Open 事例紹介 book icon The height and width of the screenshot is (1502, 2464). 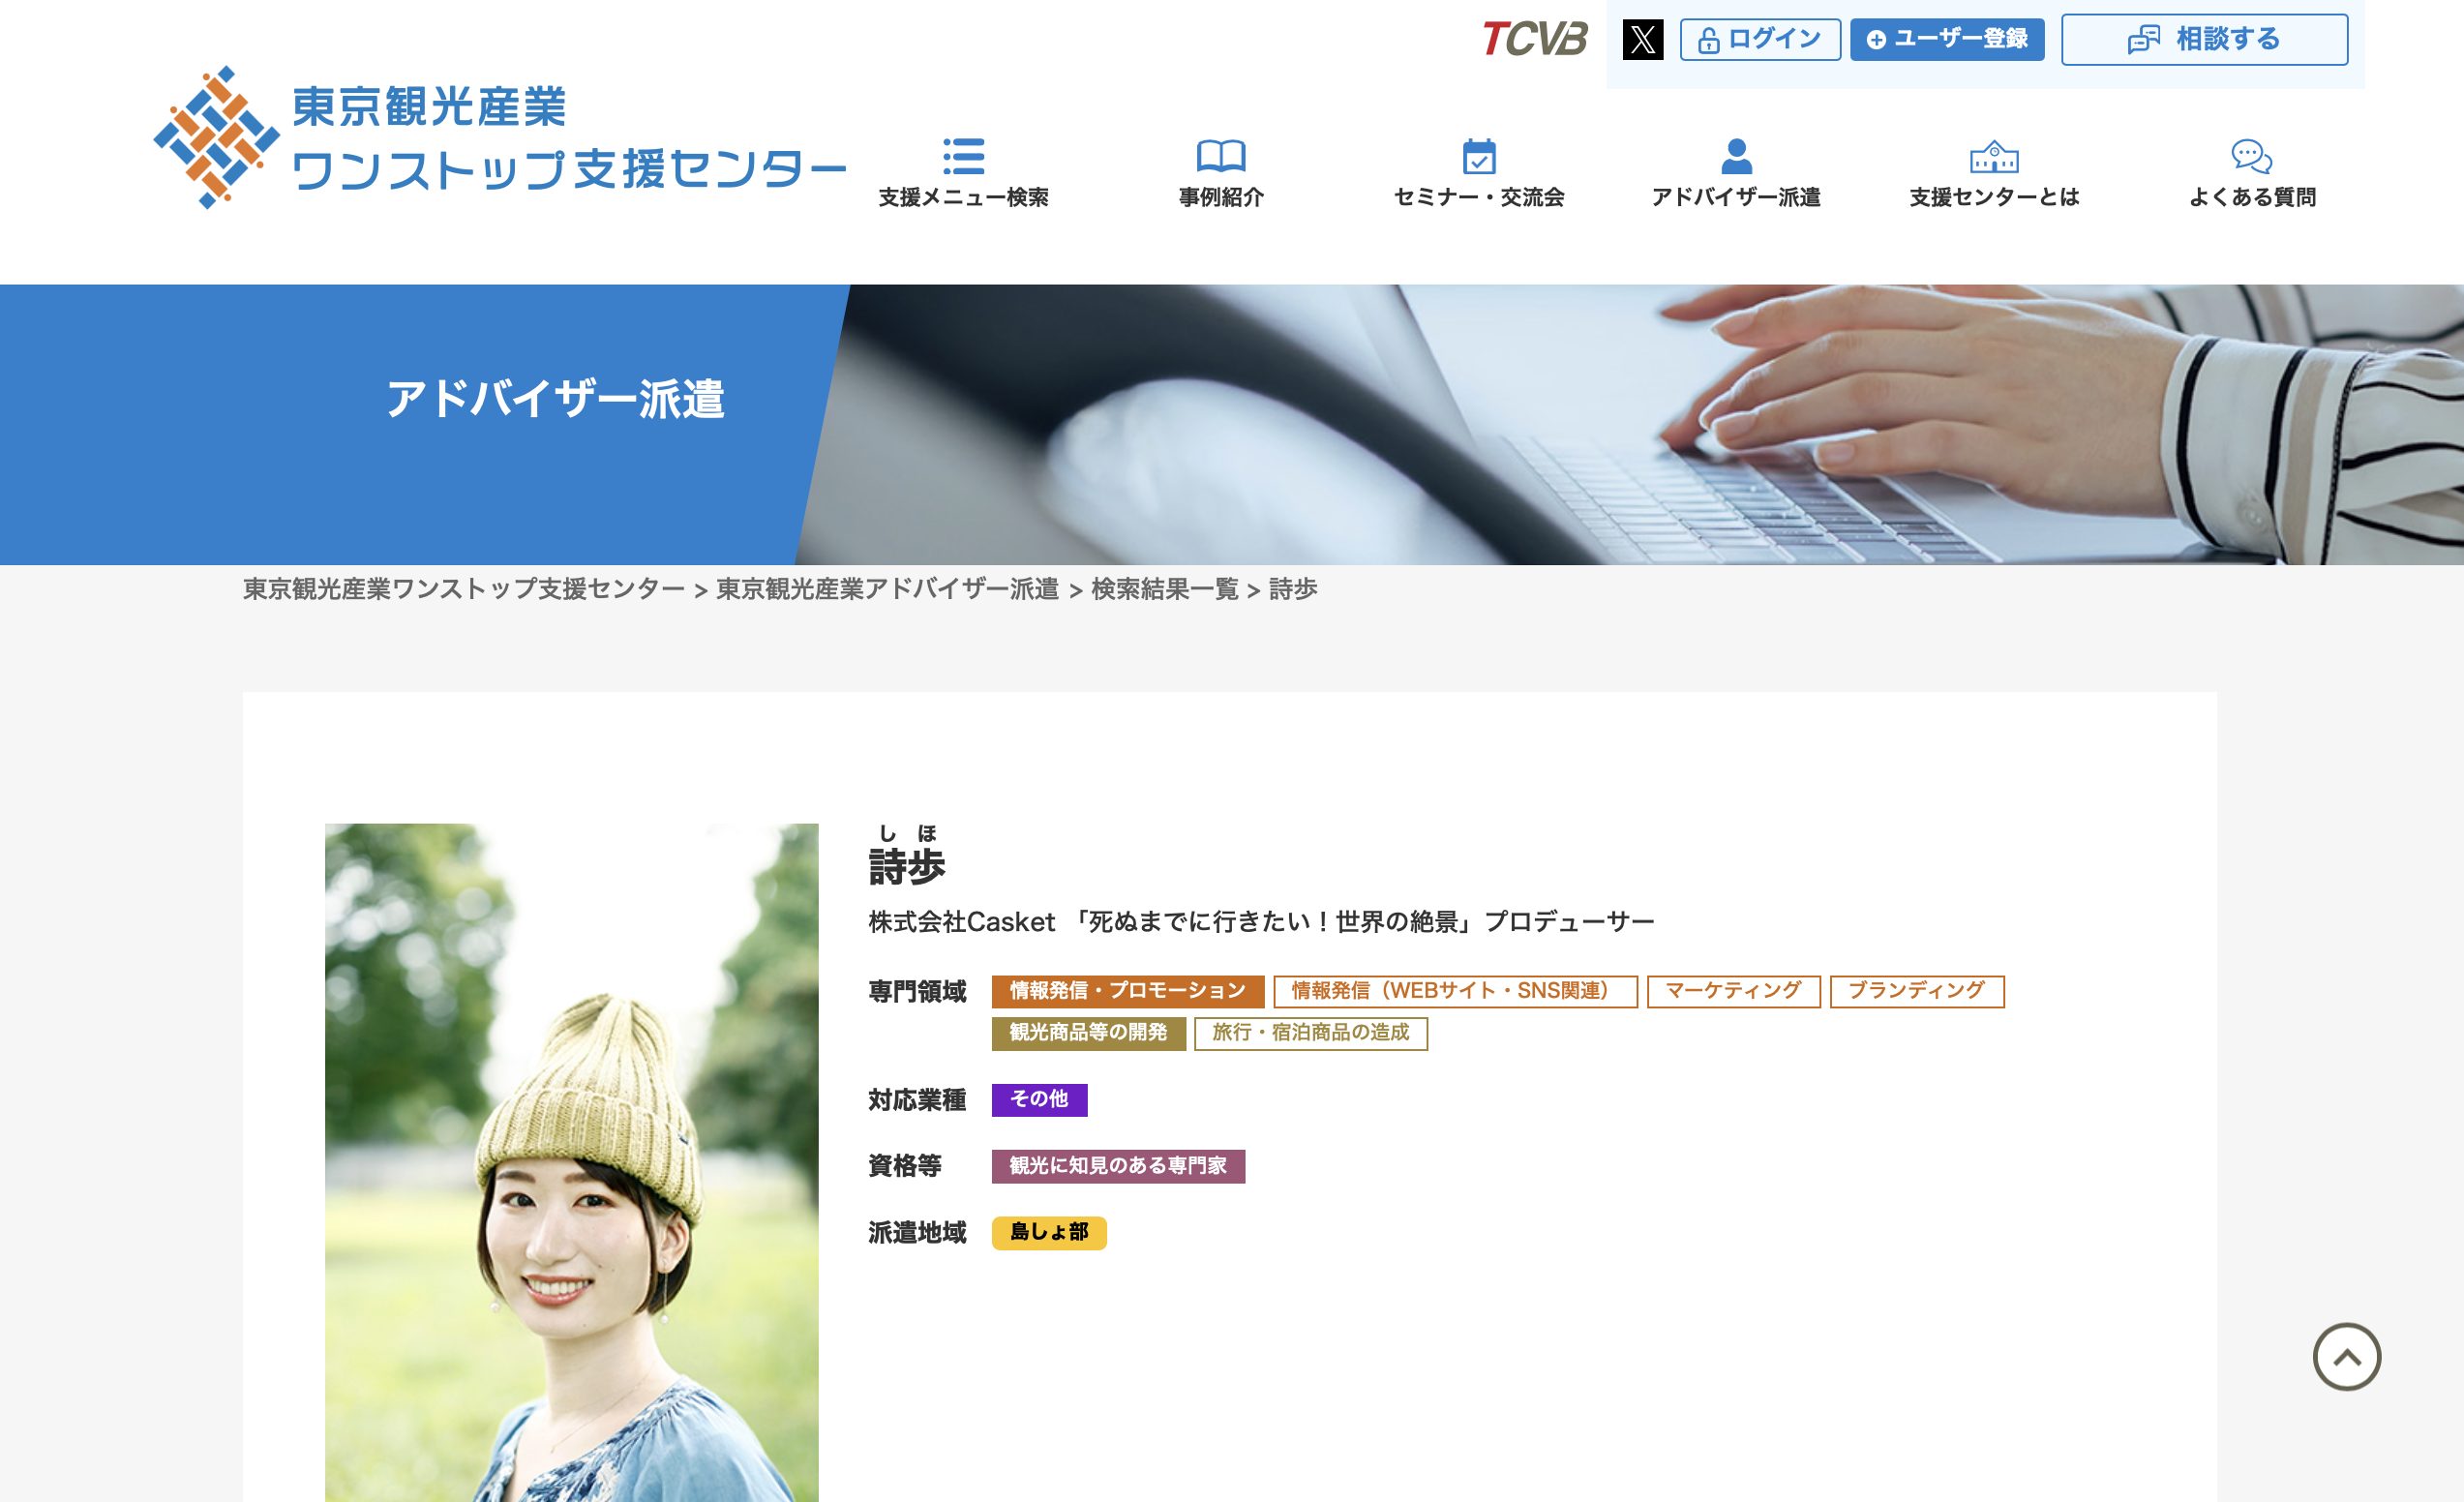(1220, 157)
